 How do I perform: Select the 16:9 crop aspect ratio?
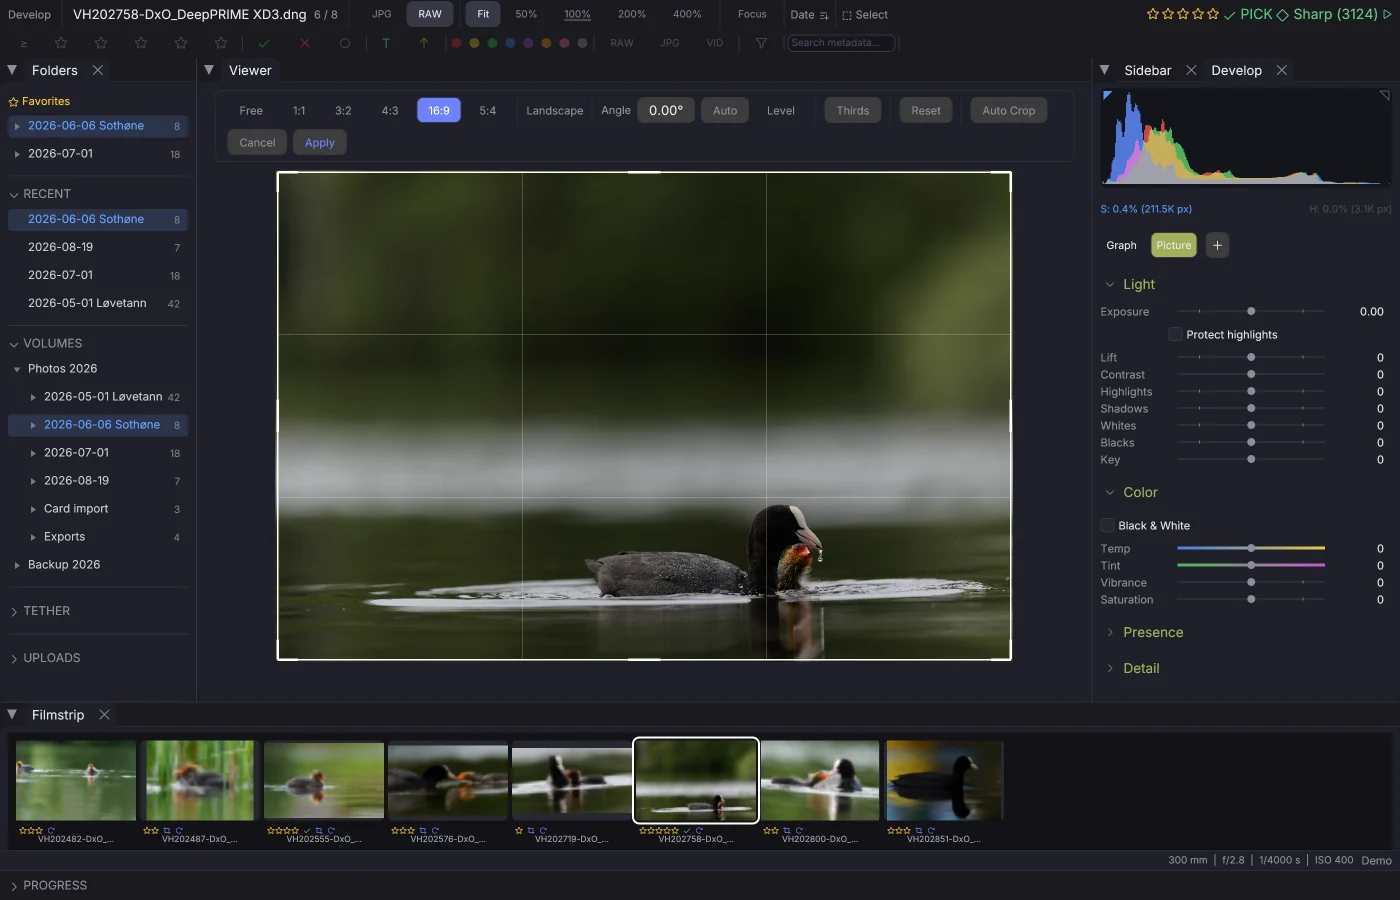tap(439, 110)
